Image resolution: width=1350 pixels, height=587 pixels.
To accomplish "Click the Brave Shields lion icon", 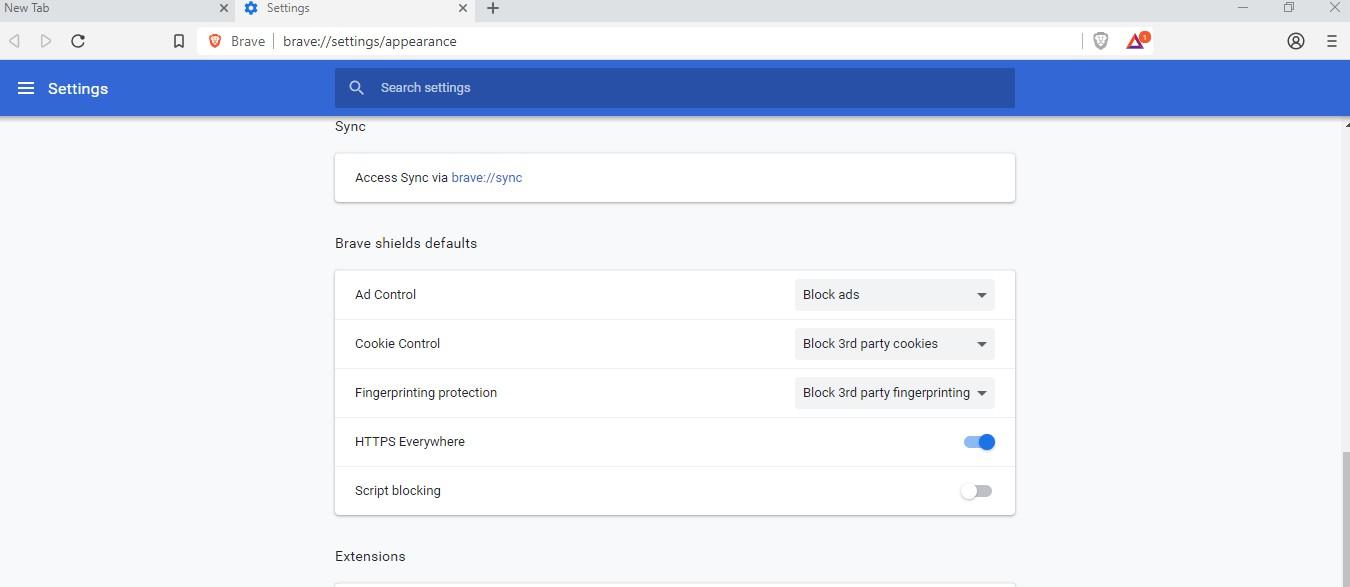I will [x=1100, y=41].
